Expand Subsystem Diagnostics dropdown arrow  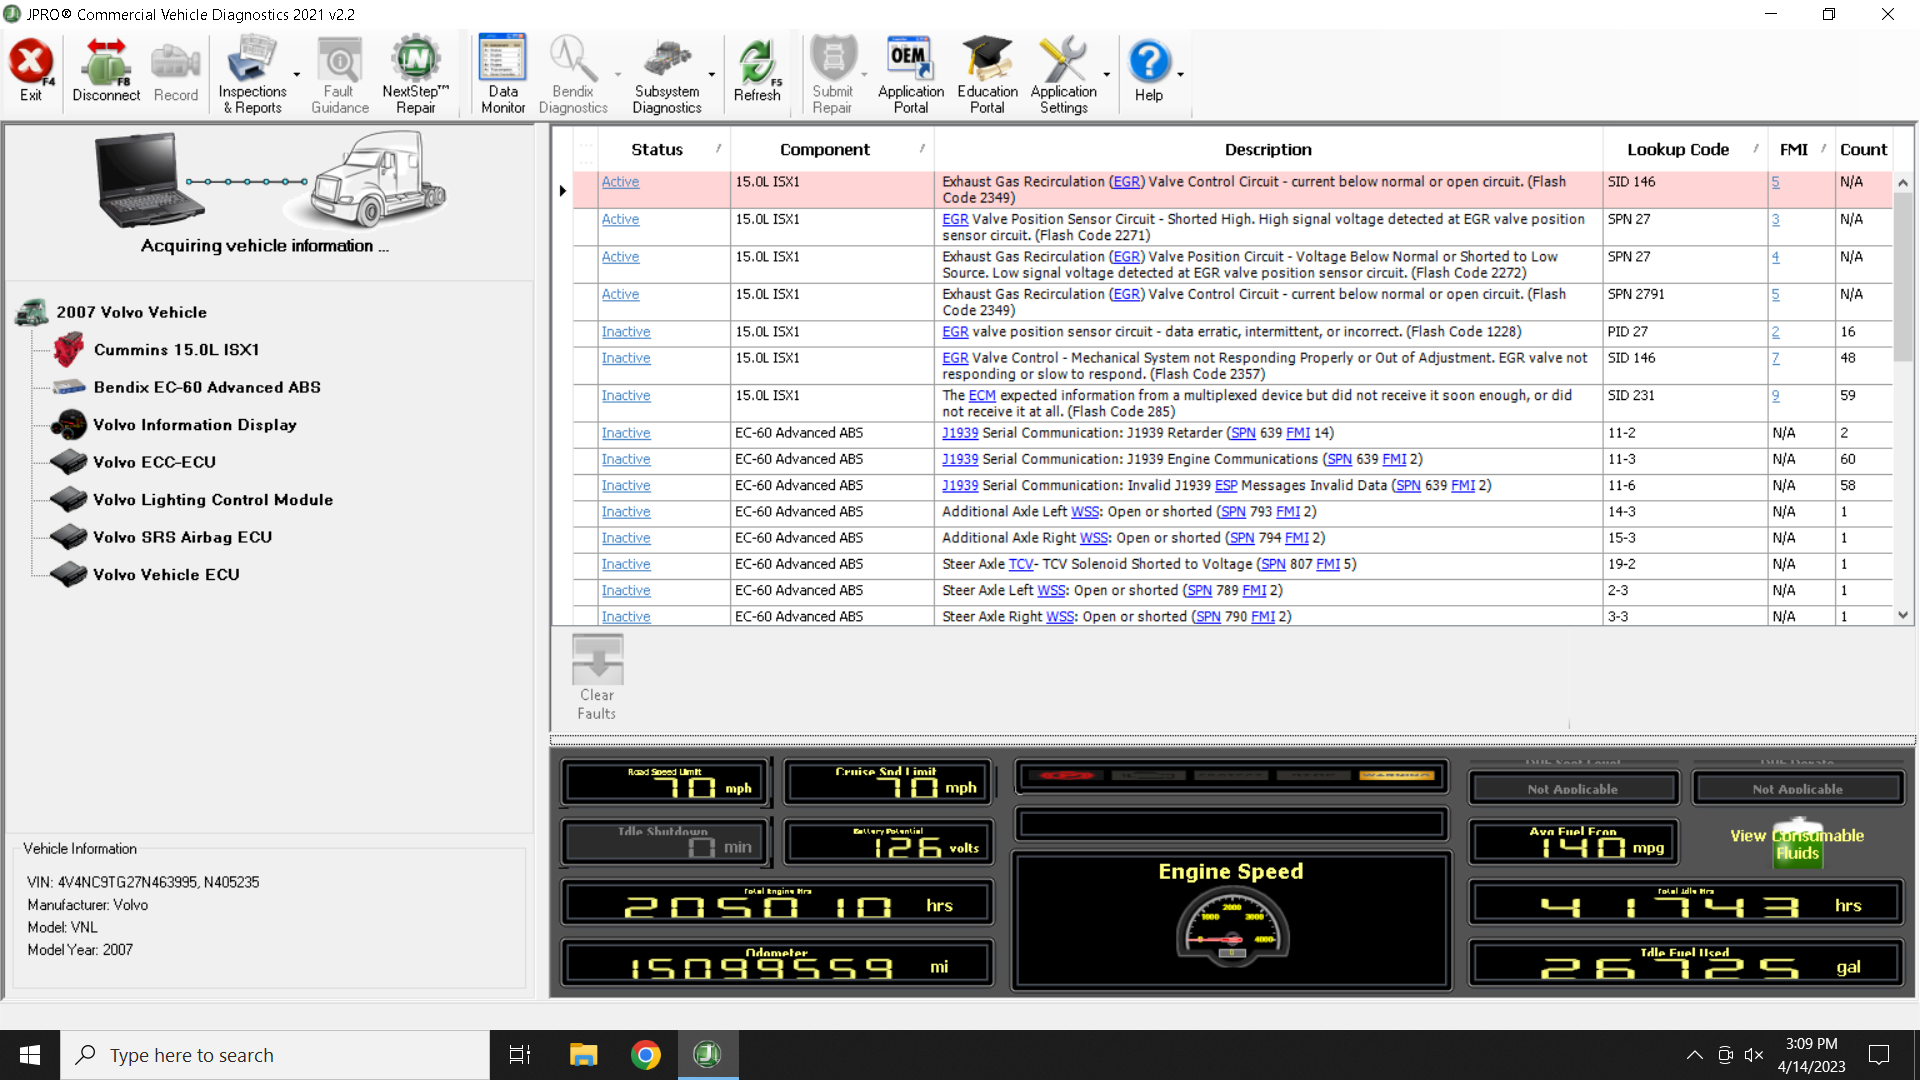tap(712, 75)
